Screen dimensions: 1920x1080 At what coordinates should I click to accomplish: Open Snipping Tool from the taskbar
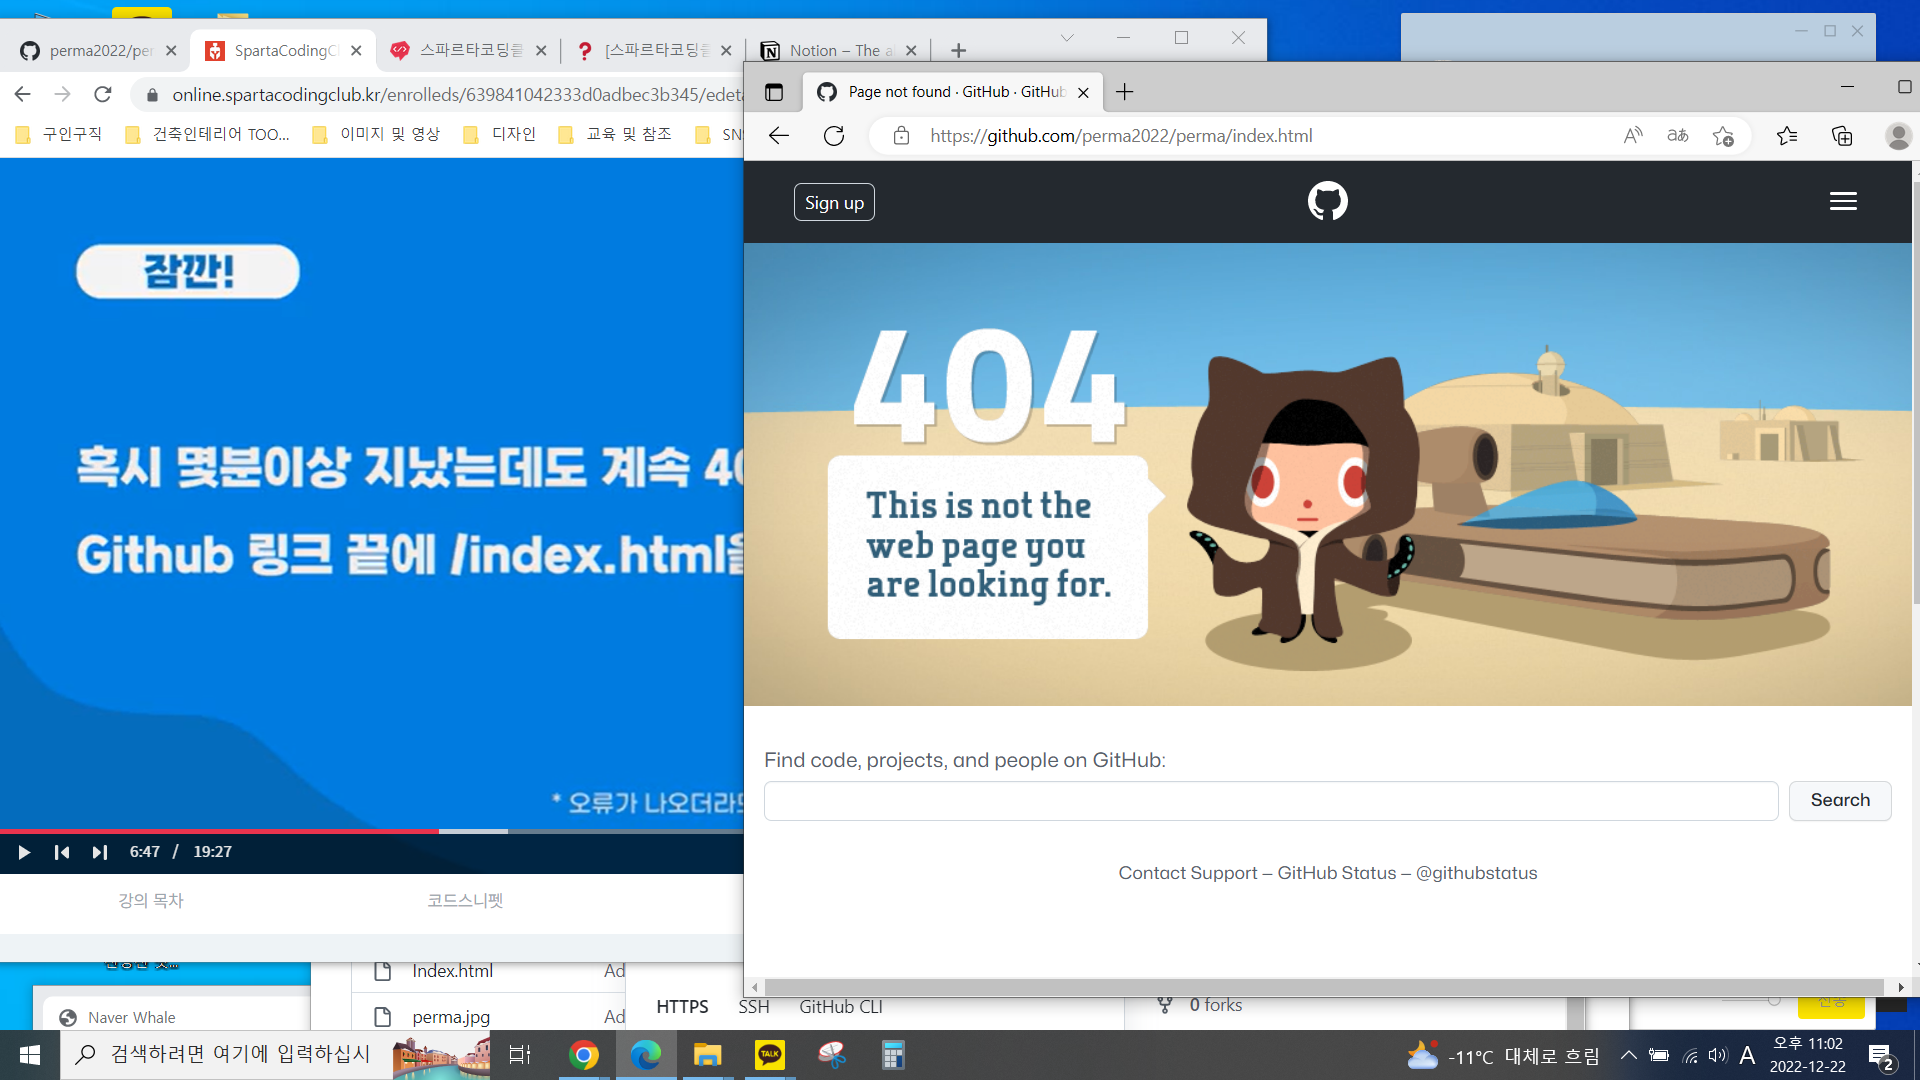[832, 1055]
